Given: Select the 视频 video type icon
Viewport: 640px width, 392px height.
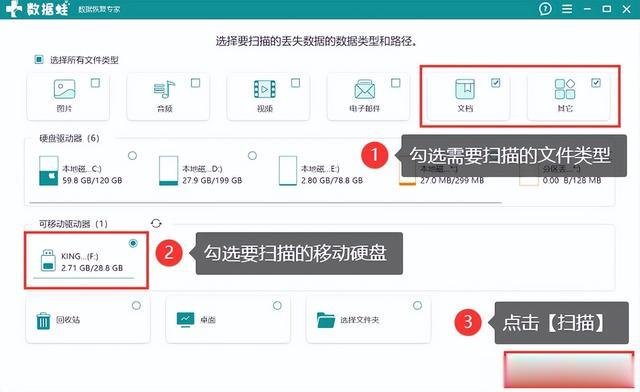Looking at the screenshot, I should tap(264, 89).
